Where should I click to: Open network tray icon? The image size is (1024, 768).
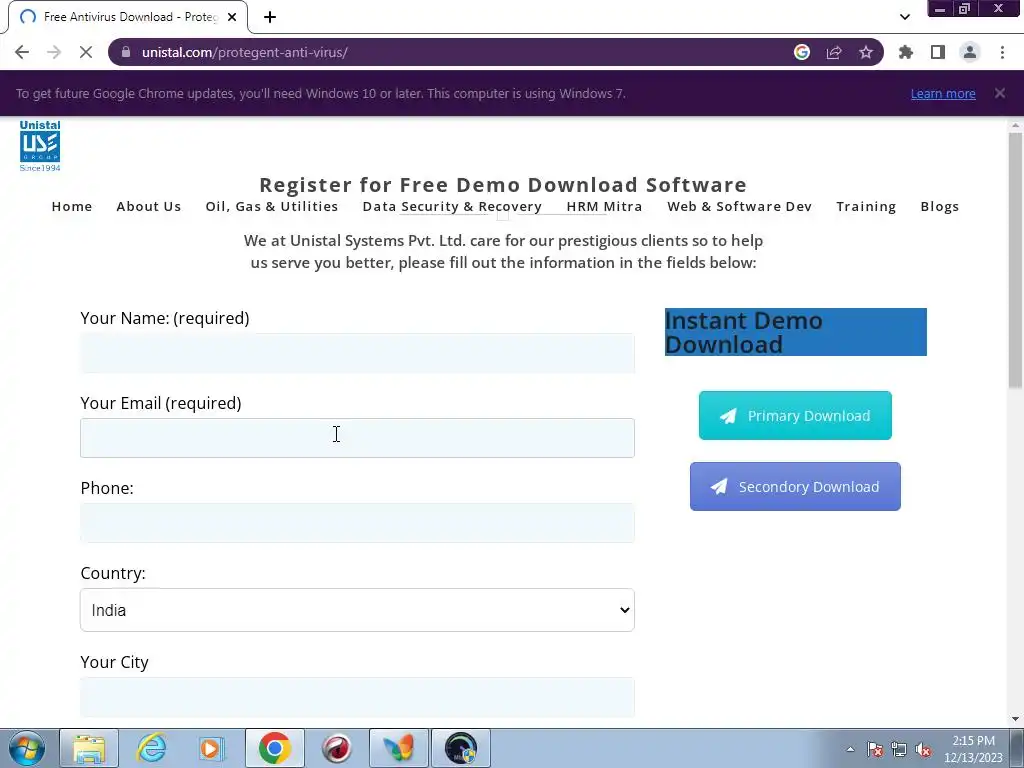[899, 749]
